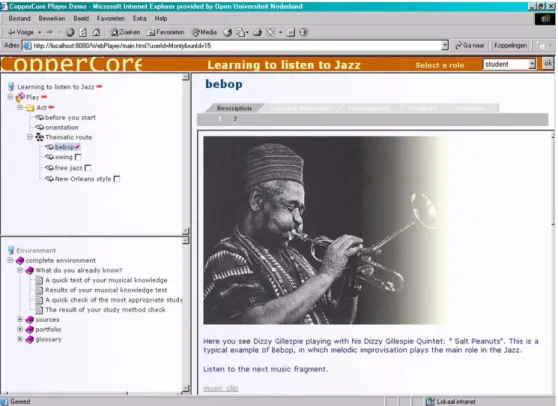The width and height of the screenshot is (558, 406).
Task: Click the eye icon beside orientation
Action: coord(40,127)
